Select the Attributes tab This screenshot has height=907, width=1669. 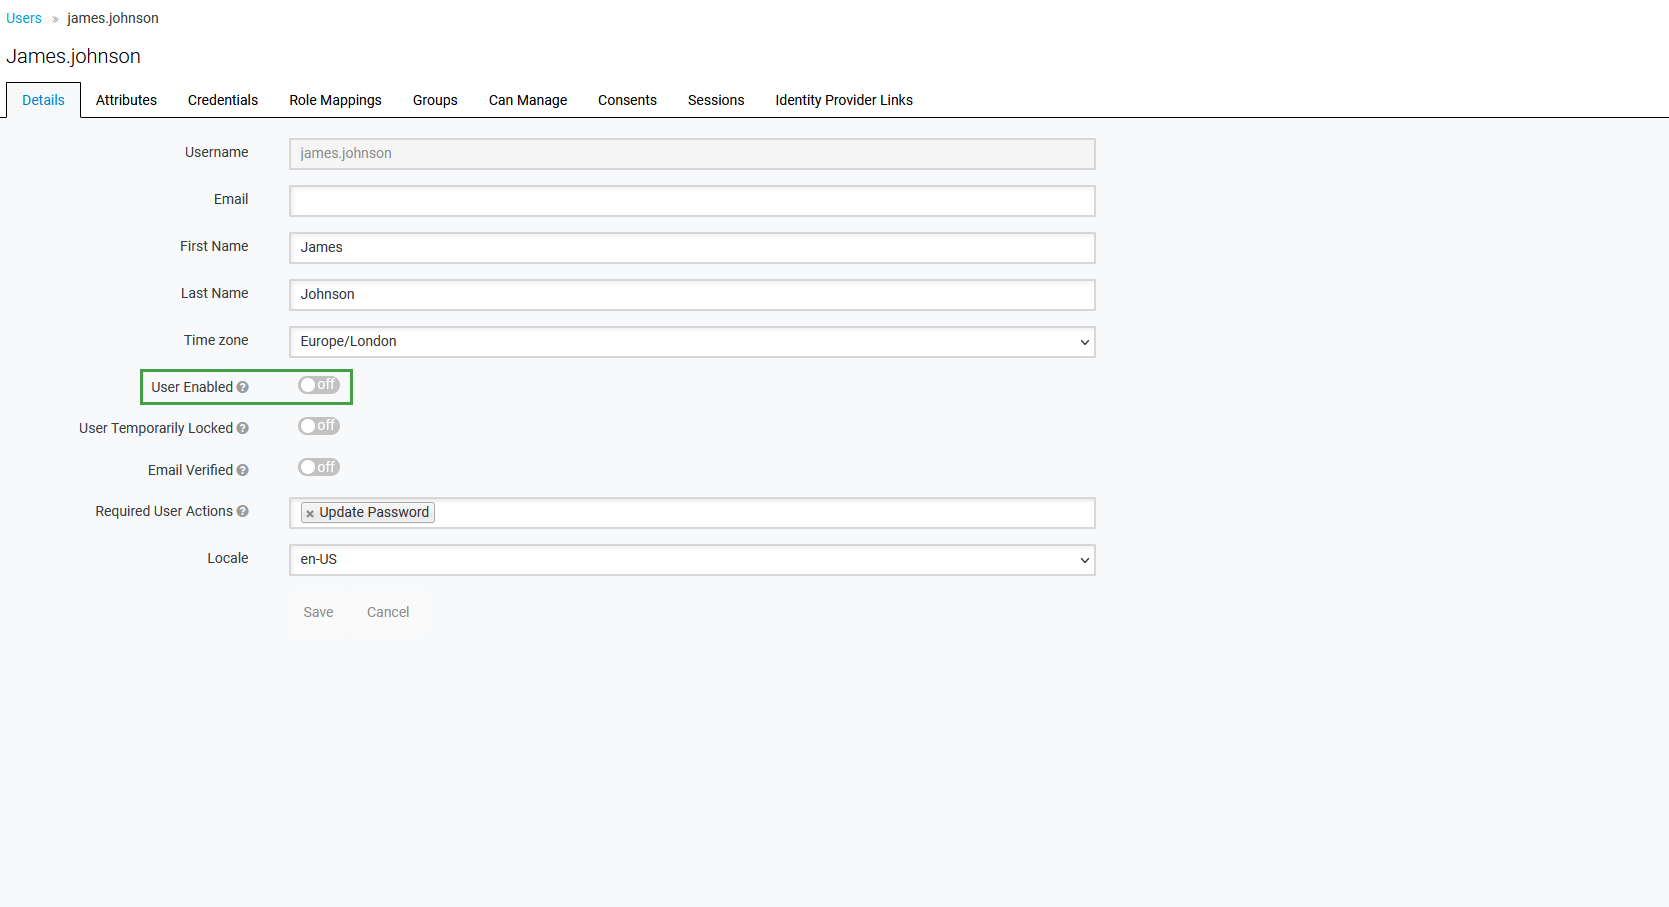pos(126,100)
